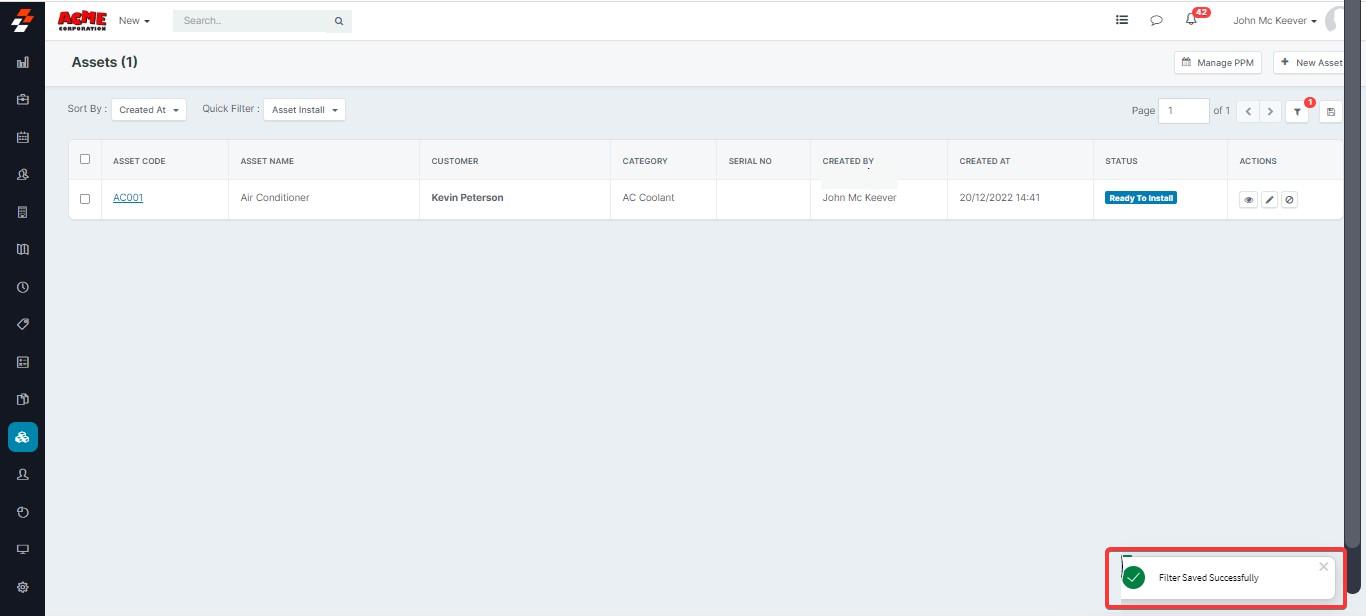Screen dimensions: 1366x616
Task: Deactivate asset AC001 with ban icon
Action: [1289, 200]
